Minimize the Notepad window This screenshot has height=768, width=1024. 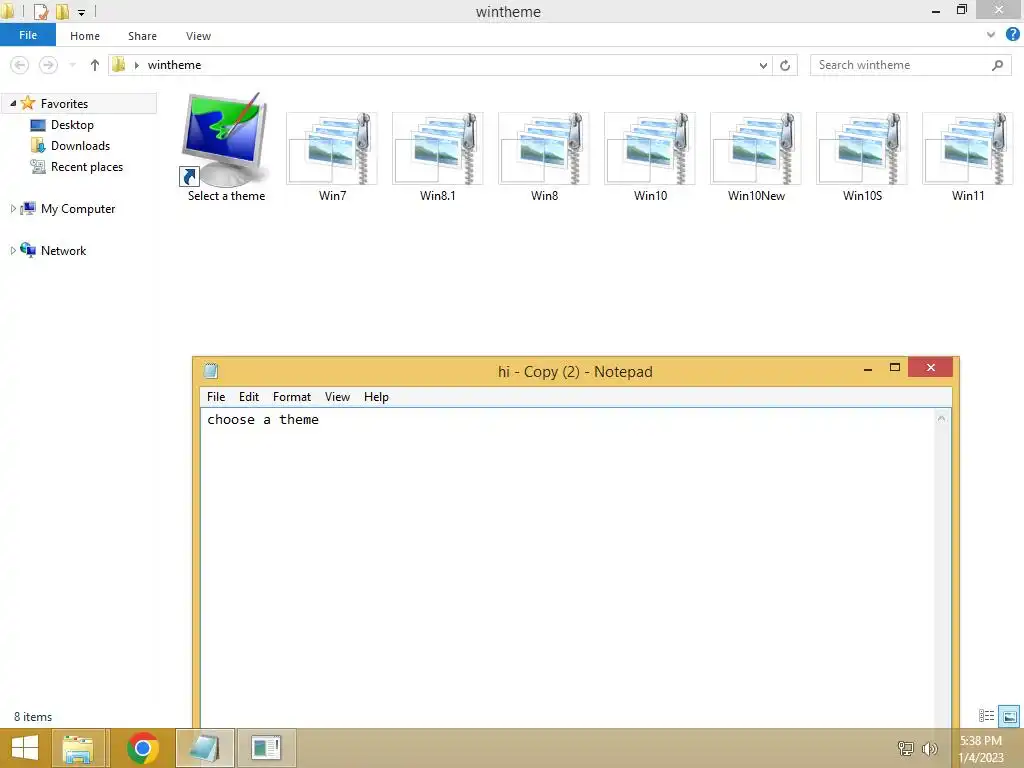[x=868, y=369]
